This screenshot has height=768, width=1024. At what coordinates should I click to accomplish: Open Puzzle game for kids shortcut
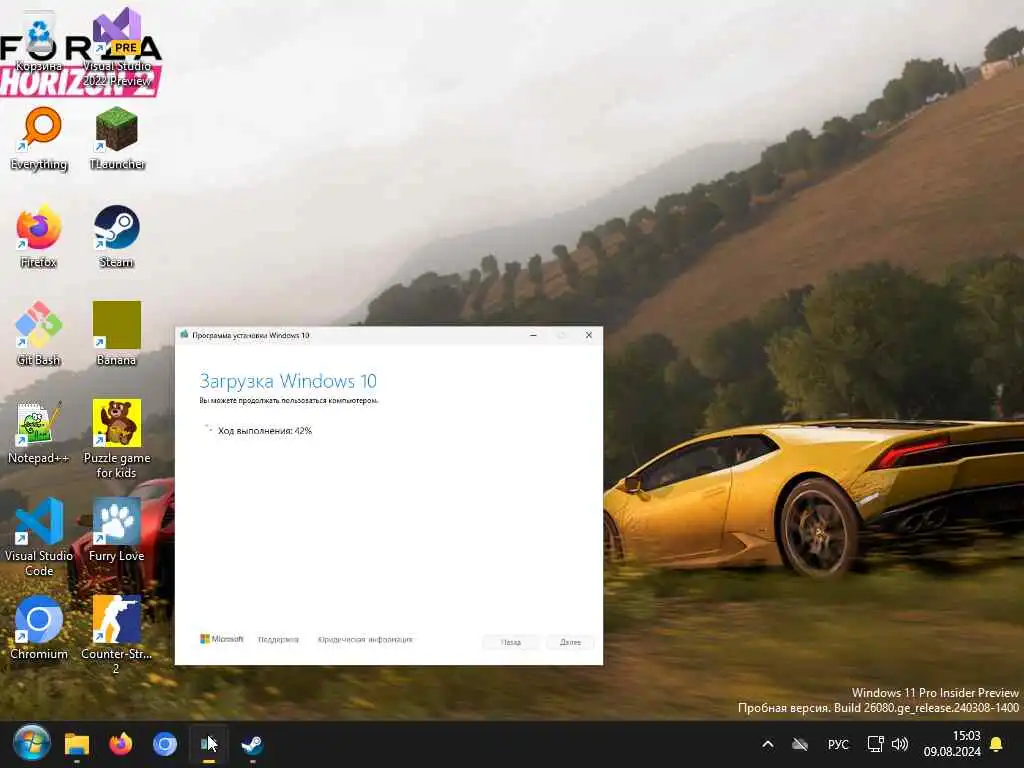(117, 438)
